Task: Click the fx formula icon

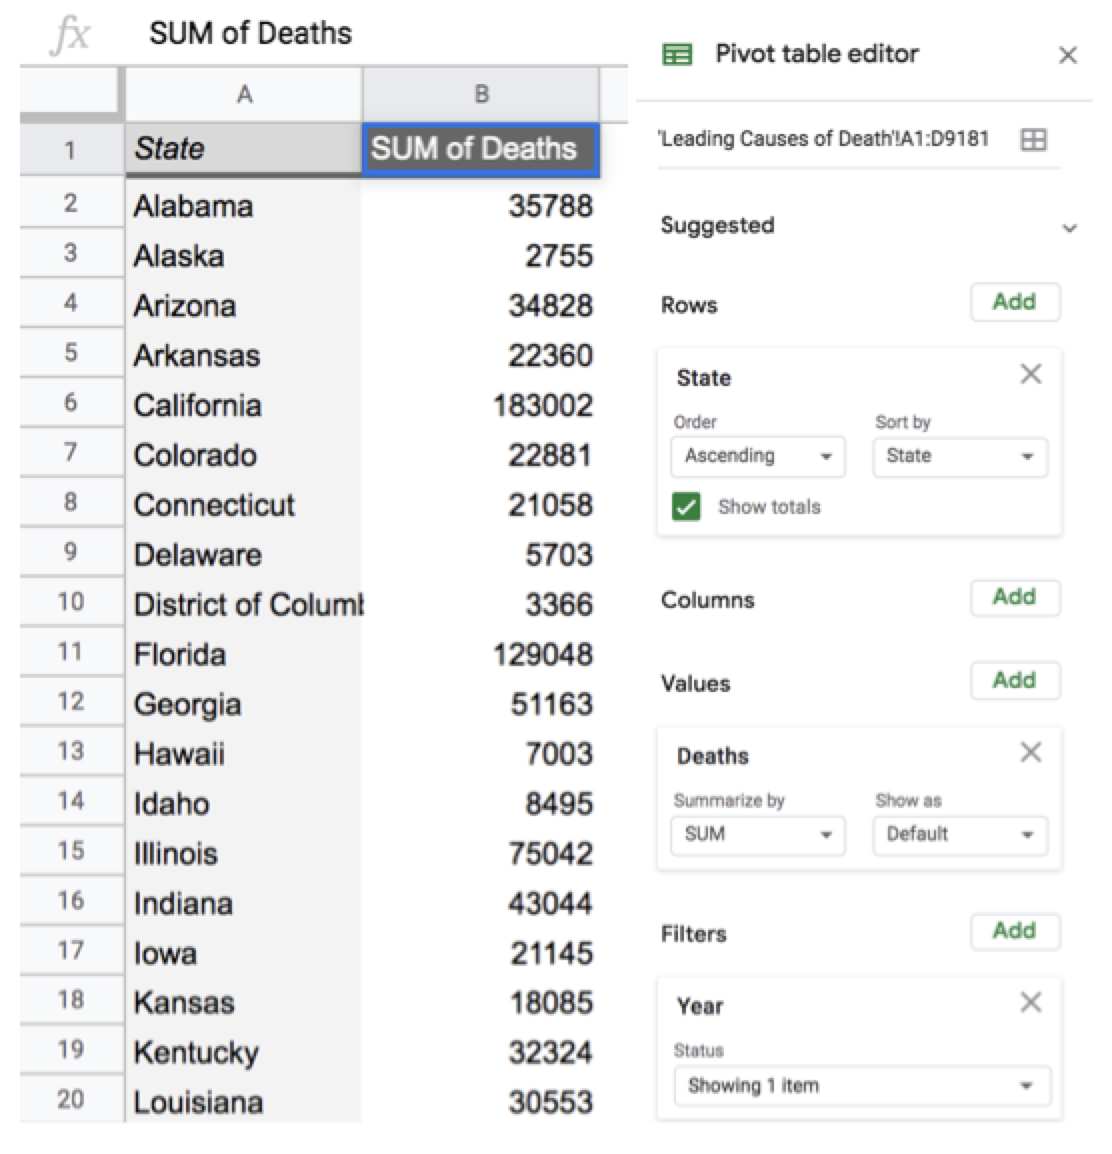Action: point(70,35)
